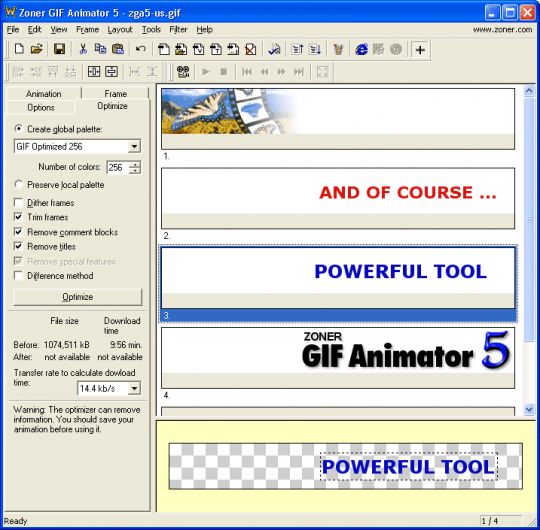
Task: Increase number of colors with spinner
Action: point(134,164)
